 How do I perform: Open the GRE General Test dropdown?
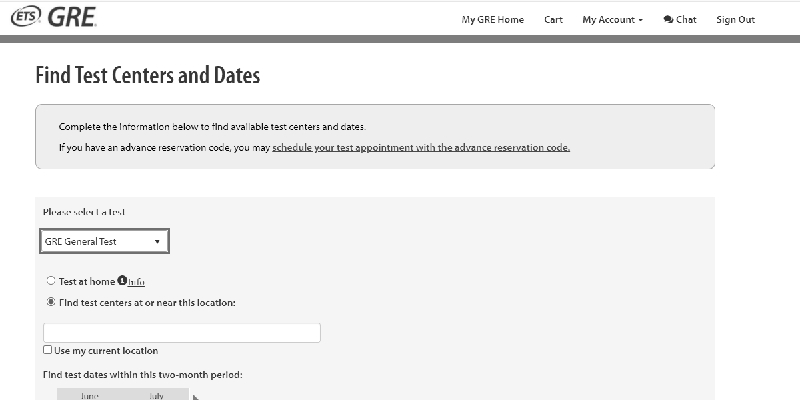coord(104,242)
